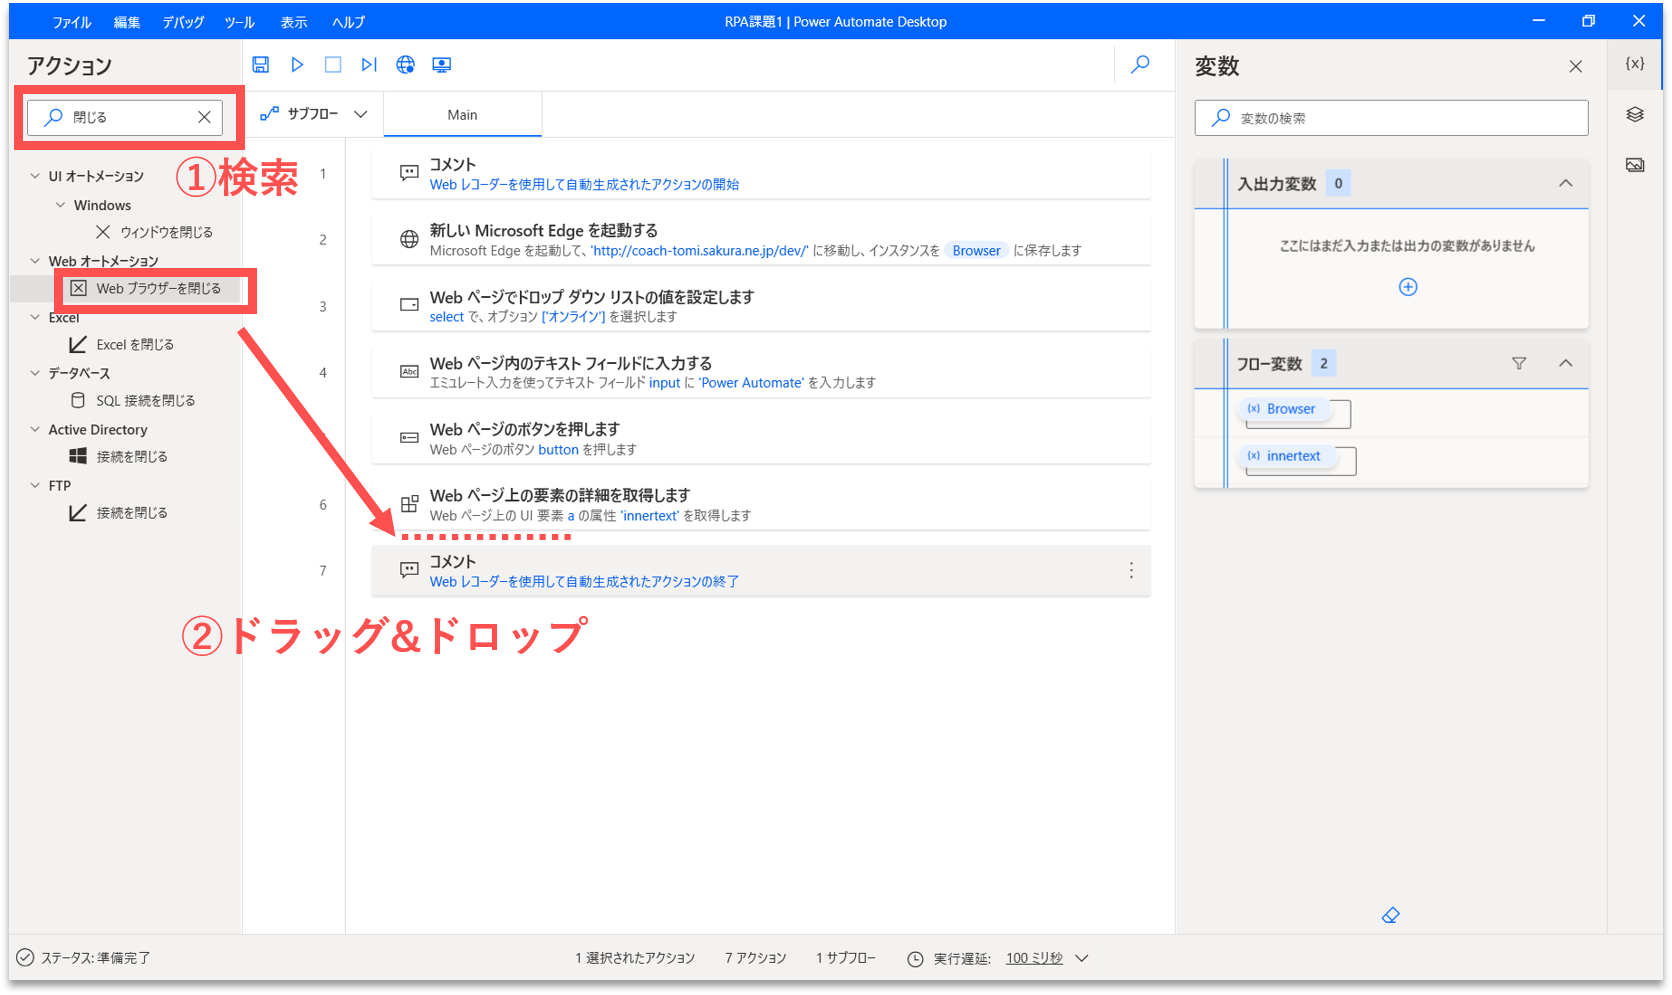Screen dimensions: 1672x995
Task: Open the デバッグ menu
Action: pyautogui.click(x=183, y=22)
